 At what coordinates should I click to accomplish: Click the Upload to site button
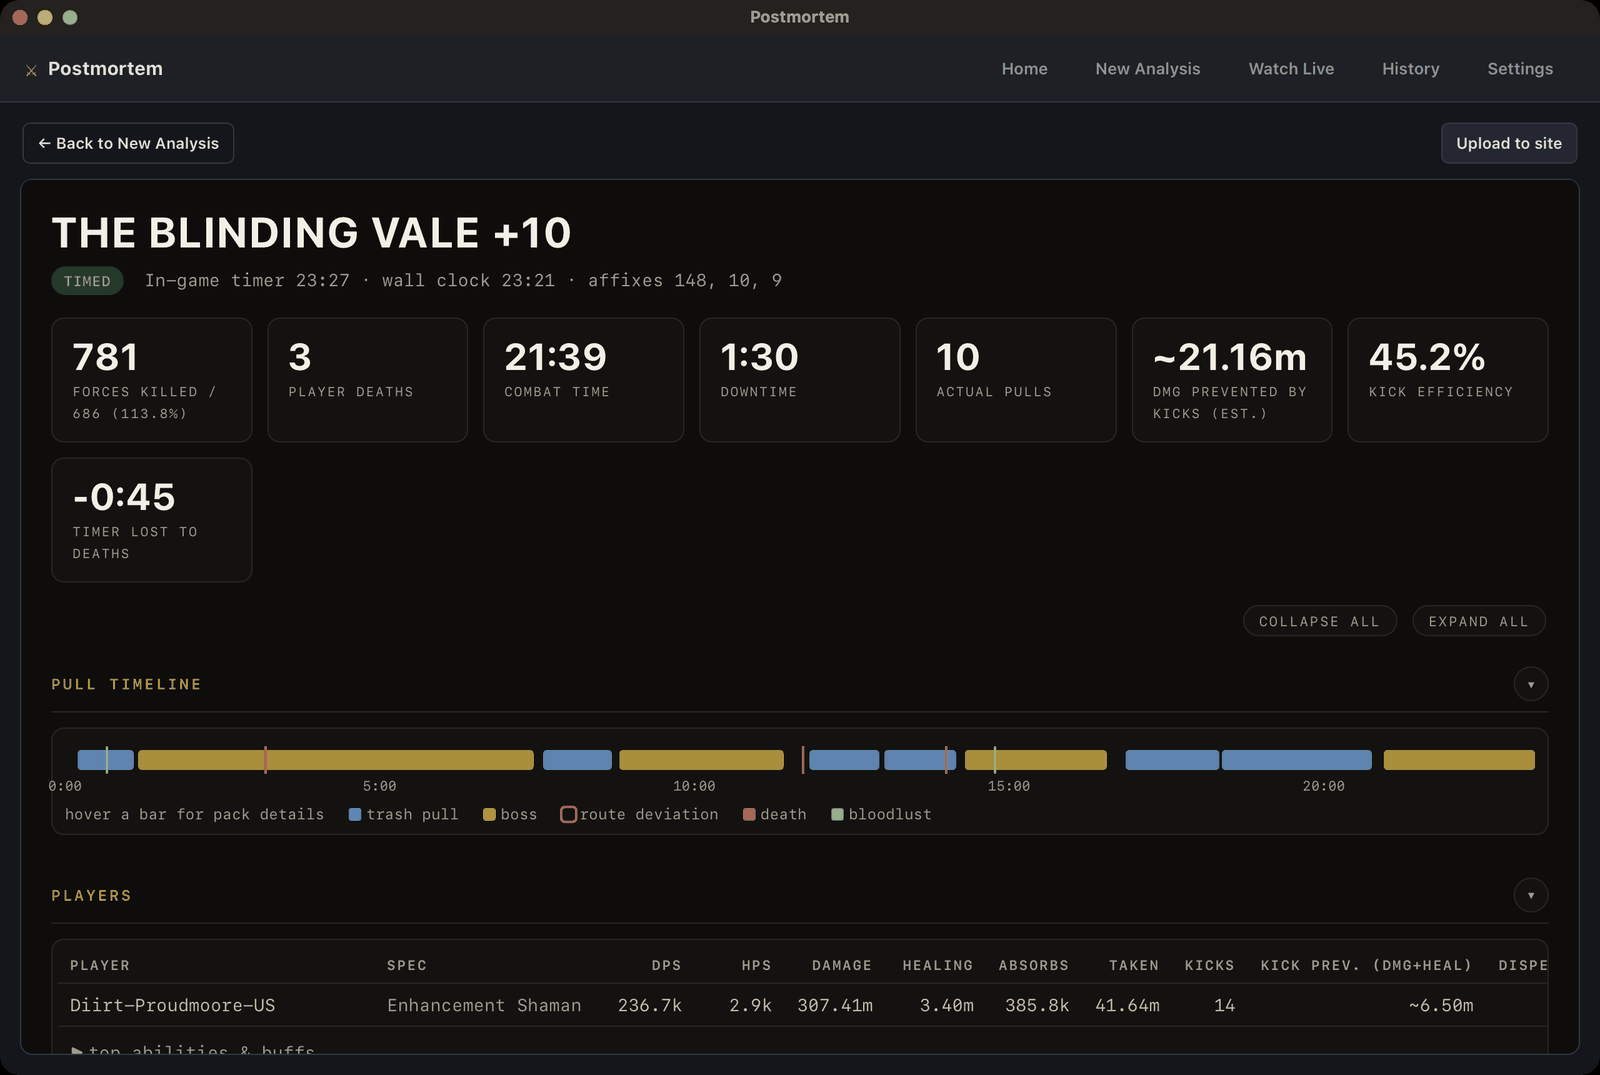(x=1508, y=143)
